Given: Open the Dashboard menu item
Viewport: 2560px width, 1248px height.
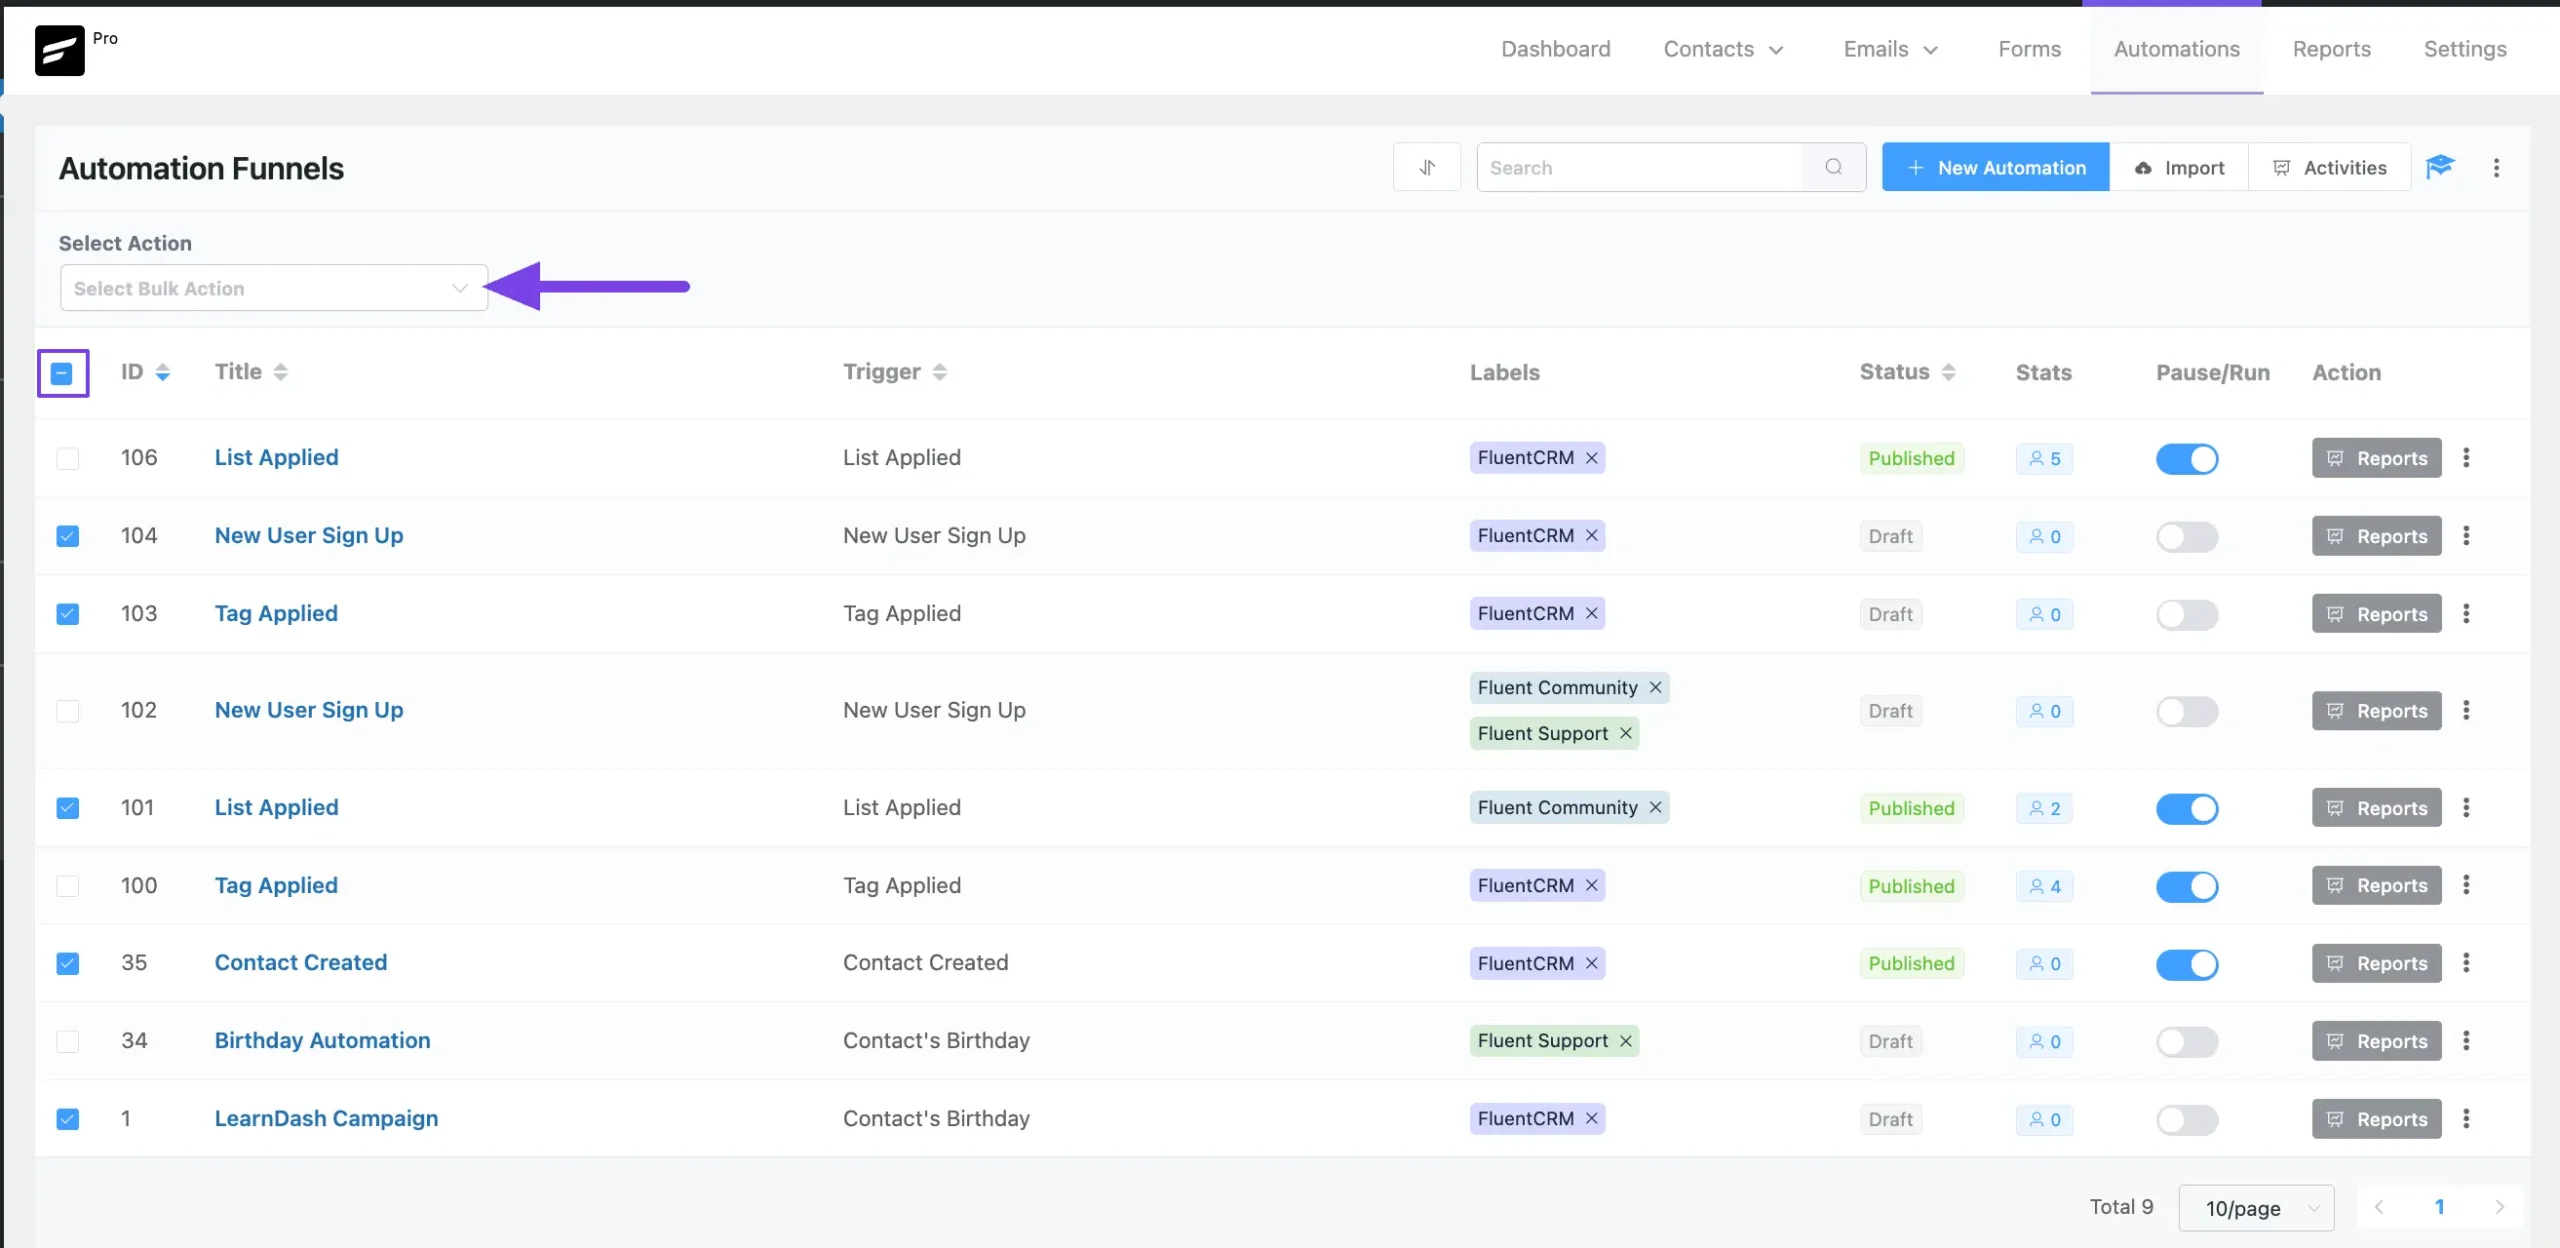Looking at the screenshot, I should (x=1555, y=49).
